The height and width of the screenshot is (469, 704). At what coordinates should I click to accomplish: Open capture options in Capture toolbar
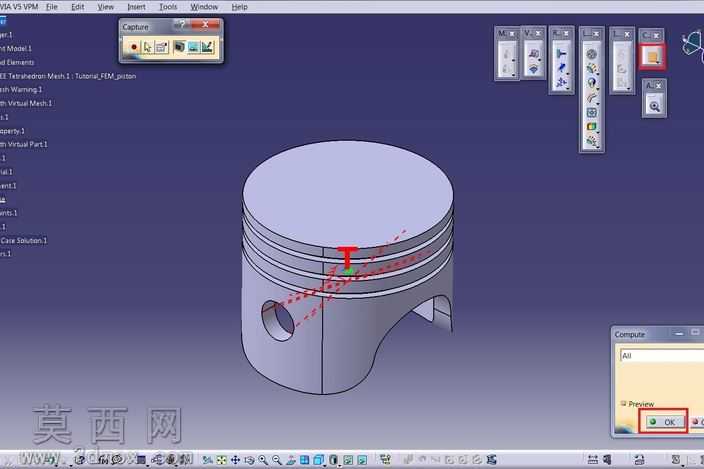pyautogui.click(x=162, y=47)
